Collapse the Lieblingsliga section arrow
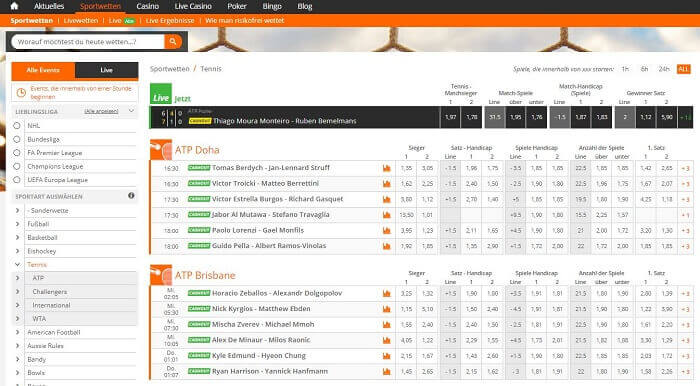 point(131,111)
